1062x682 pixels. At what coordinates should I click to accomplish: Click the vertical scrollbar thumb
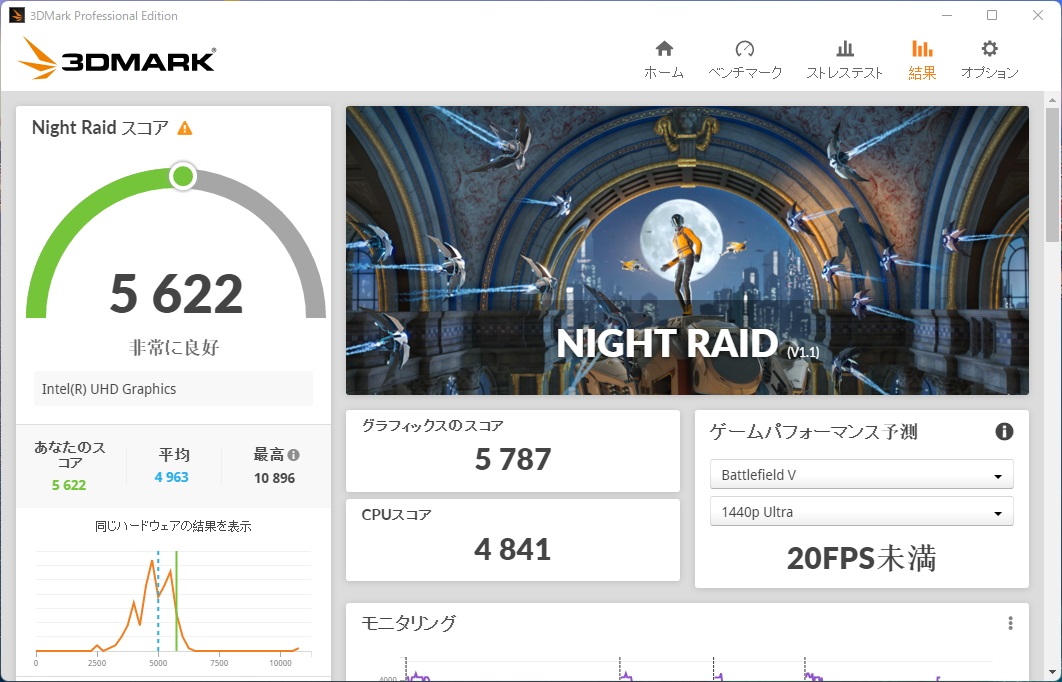pyautogui.click(x=1052, y=175)
